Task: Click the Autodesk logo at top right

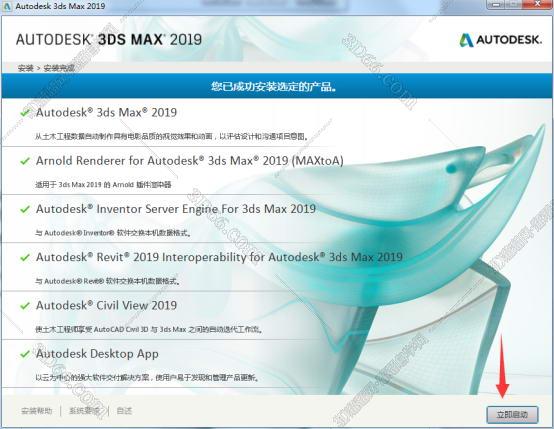Action: 500,40
